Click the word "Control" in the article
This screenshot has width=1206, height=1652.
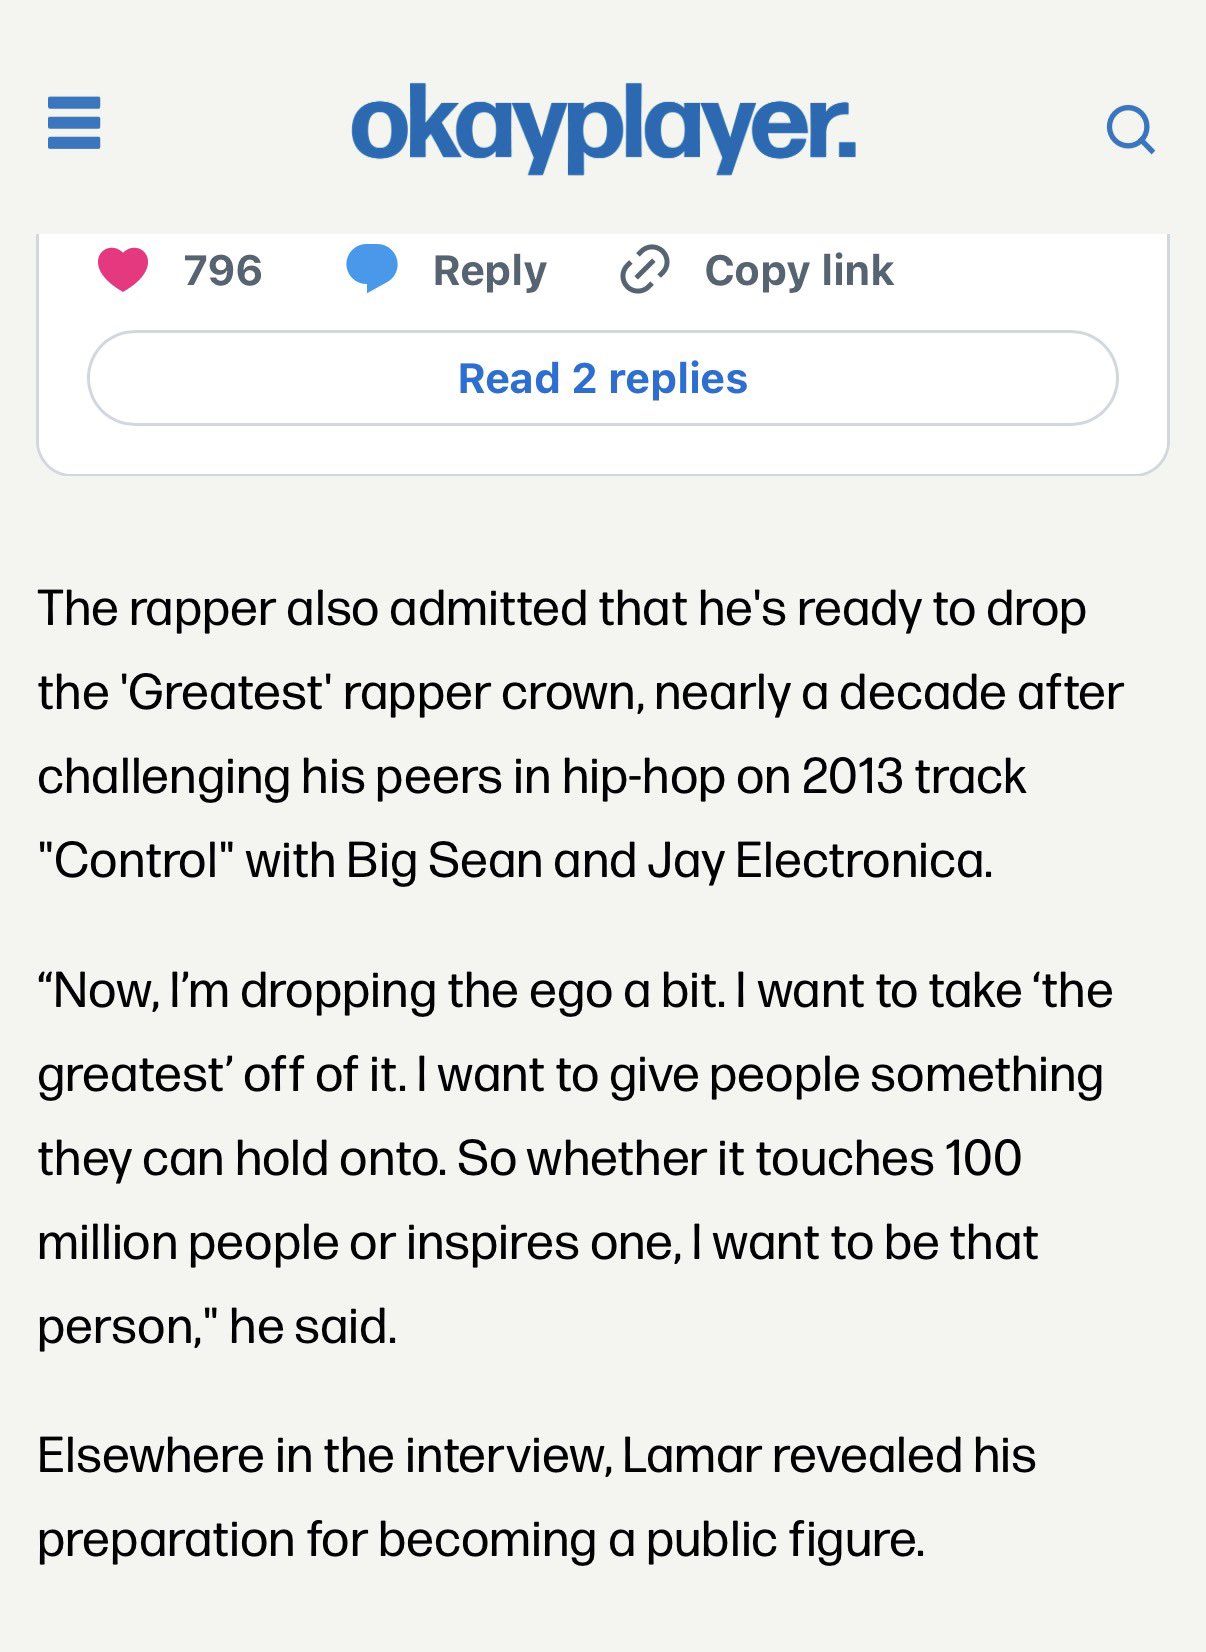[135, 861]
